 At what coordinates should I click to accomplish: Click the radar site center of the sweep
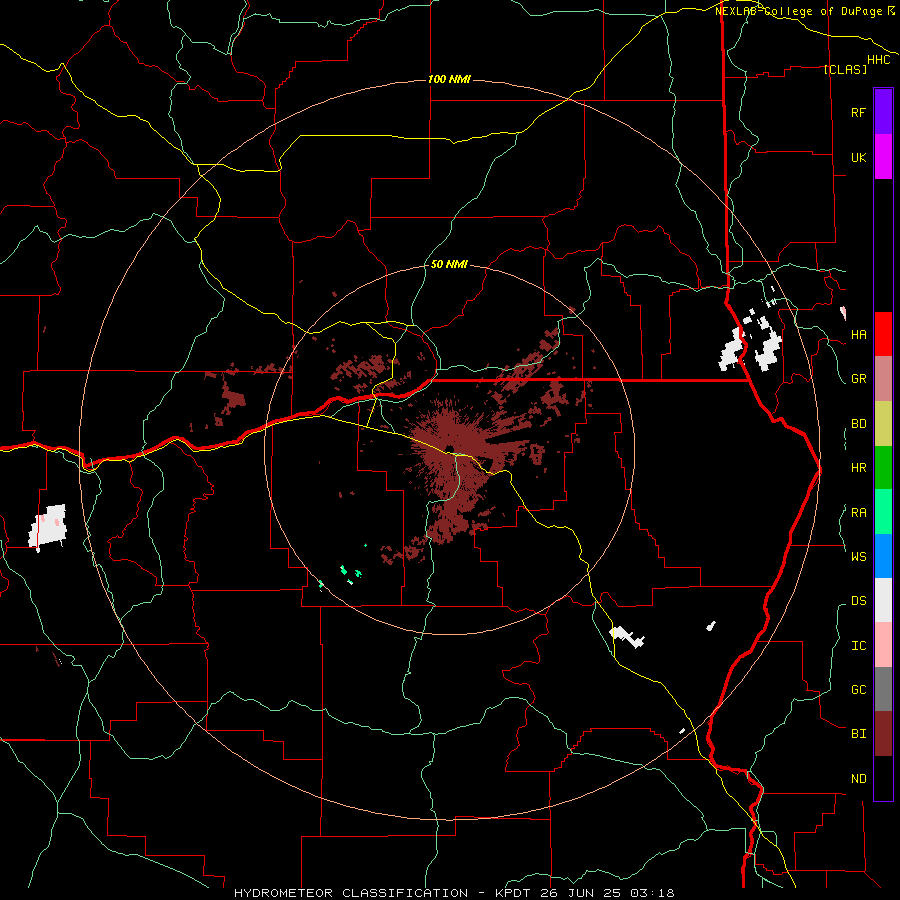449,449
